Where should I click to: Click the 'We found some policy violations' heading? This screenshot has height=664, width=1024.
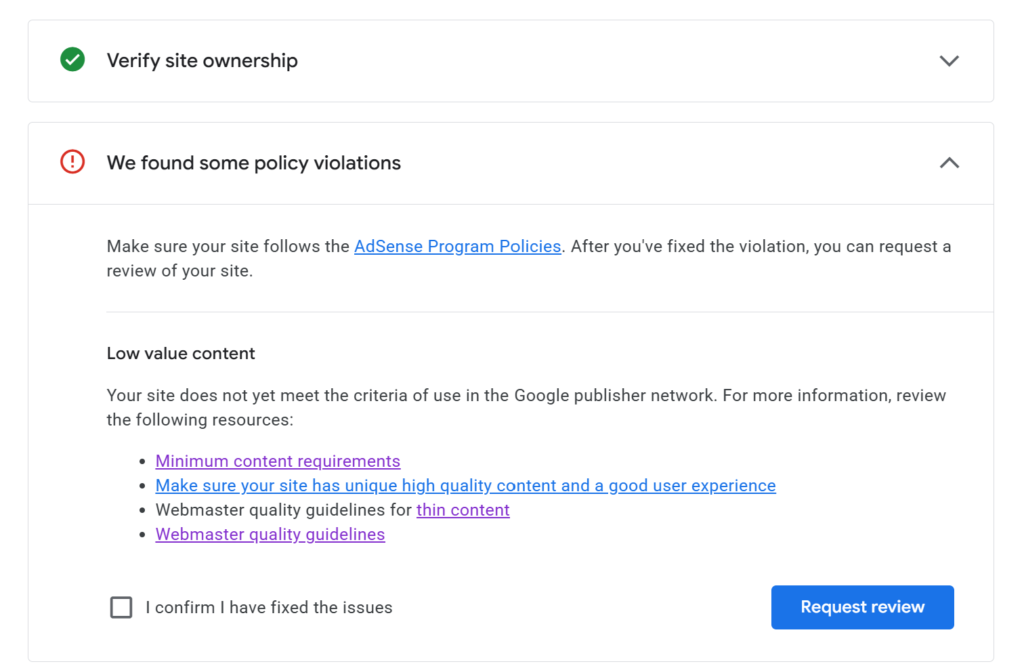tap(254, 163)
